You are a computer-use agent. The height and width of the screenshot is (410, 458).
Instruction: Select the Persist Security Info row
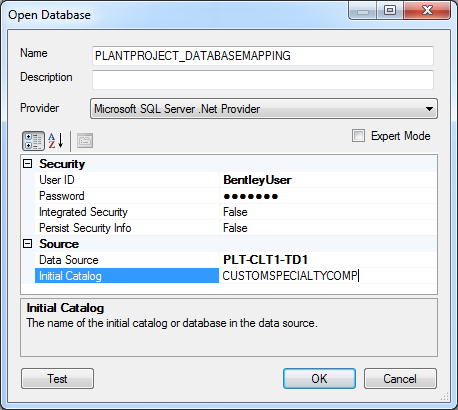tap(236, 228)
